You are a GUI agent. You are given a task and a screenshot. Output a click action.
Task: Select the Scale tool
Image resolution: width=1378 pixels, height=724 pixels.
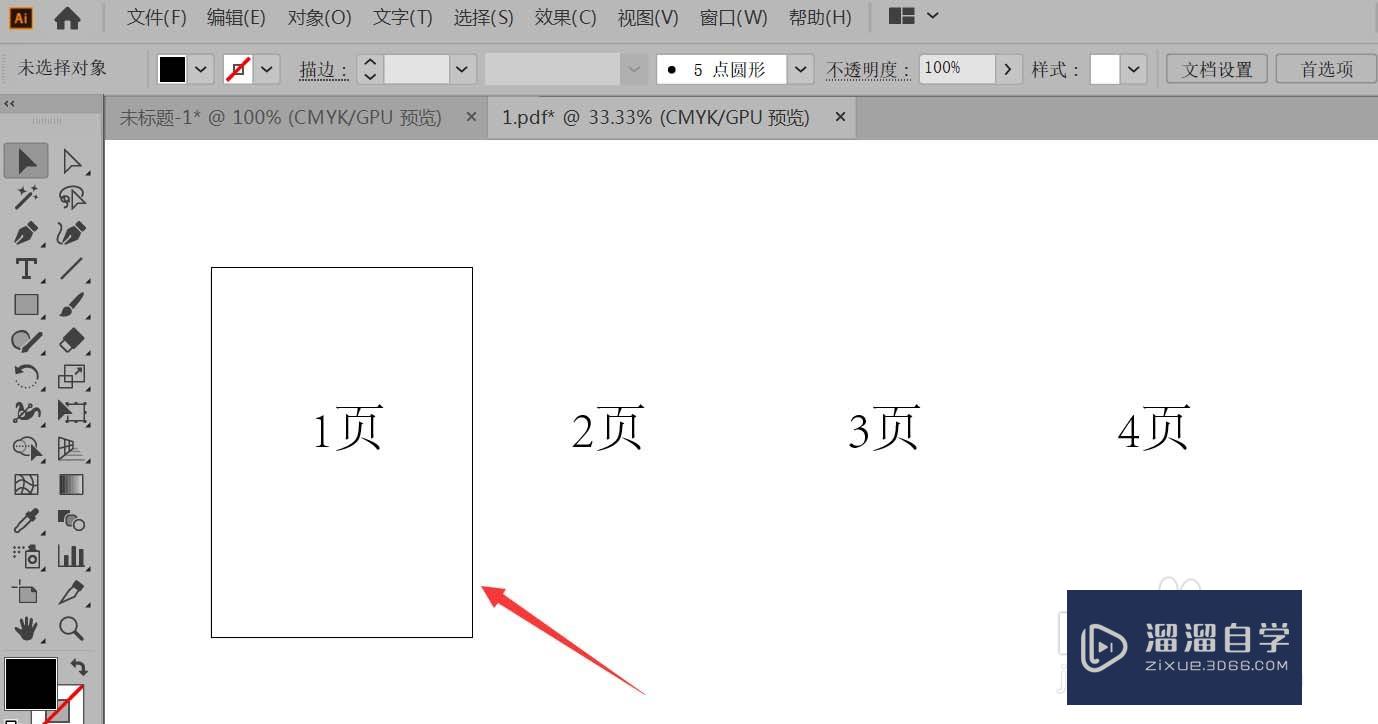[x=72, y=377]
